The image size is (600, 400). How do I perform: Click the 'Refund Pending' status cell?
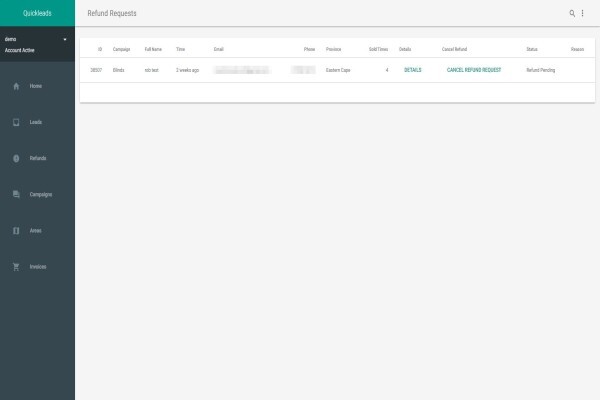pyautogui.click(x=540, y=70)
